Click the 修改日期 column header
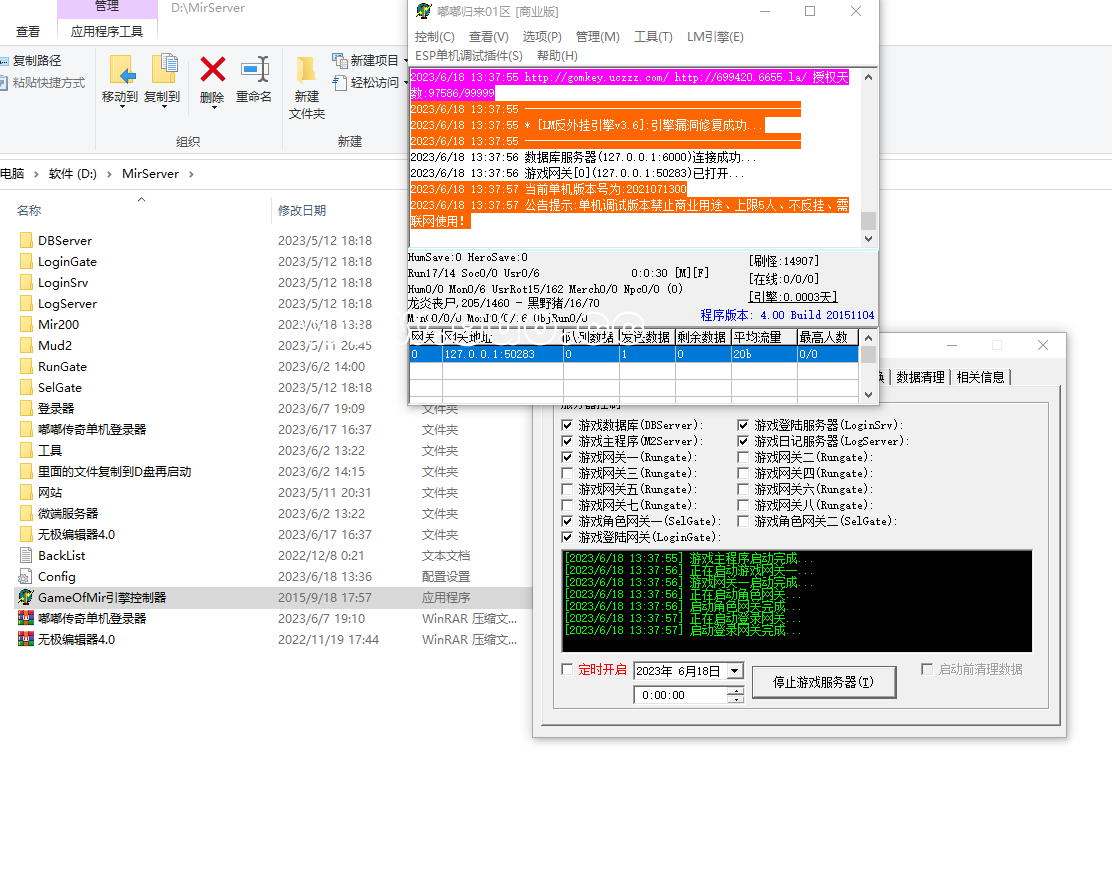This screenshot has height=883, width=1112. tap(302, 211)
